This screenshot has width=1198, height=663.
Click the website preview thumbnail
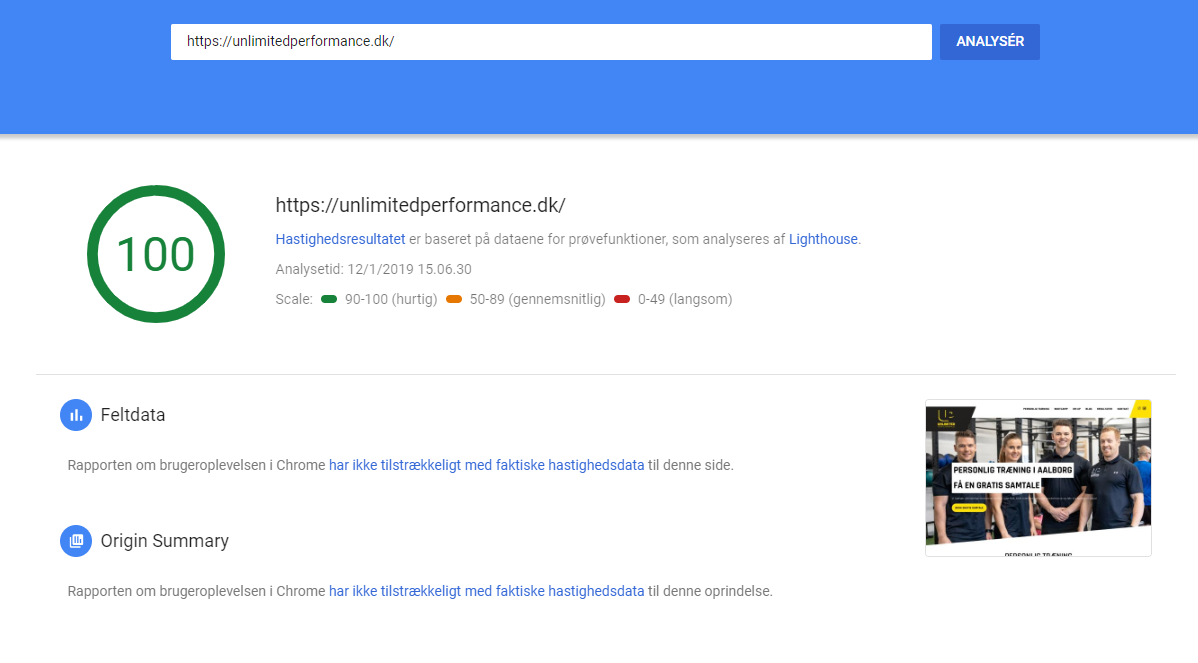click(x=1037, y=478)
